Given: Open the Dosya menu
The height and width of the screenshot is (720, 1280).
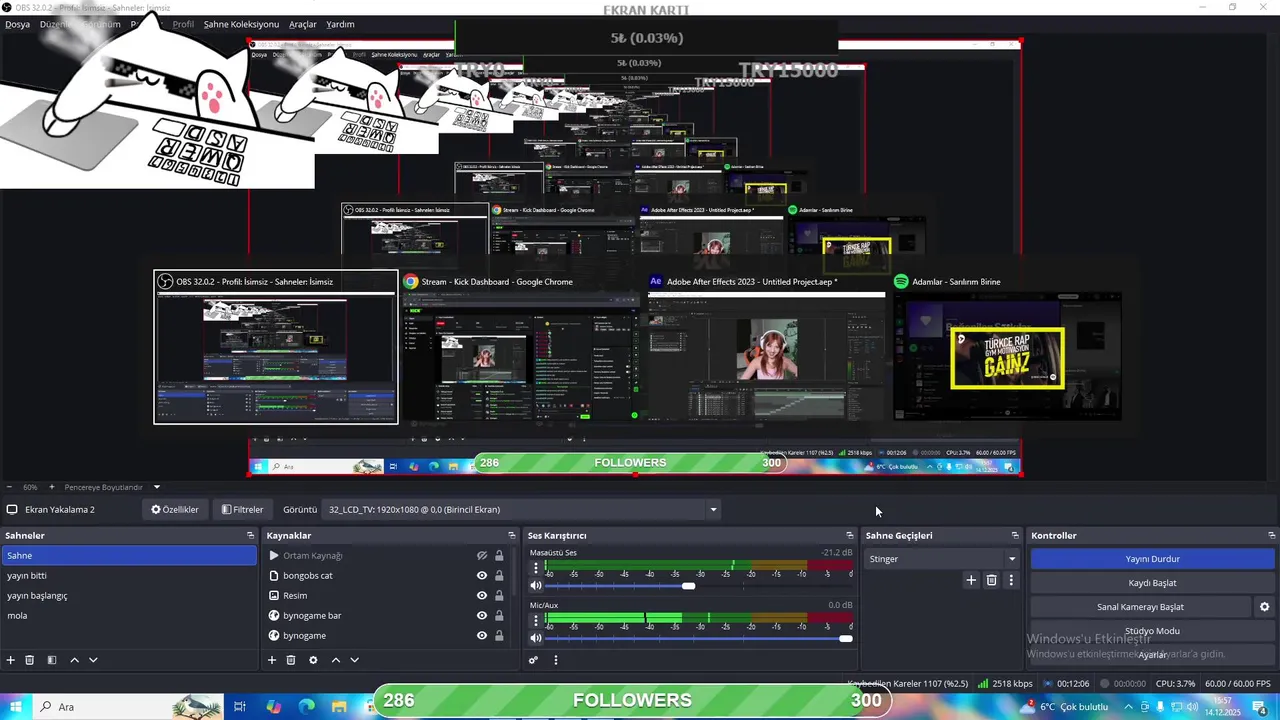Looking at the screenshot, I should 17,24.
